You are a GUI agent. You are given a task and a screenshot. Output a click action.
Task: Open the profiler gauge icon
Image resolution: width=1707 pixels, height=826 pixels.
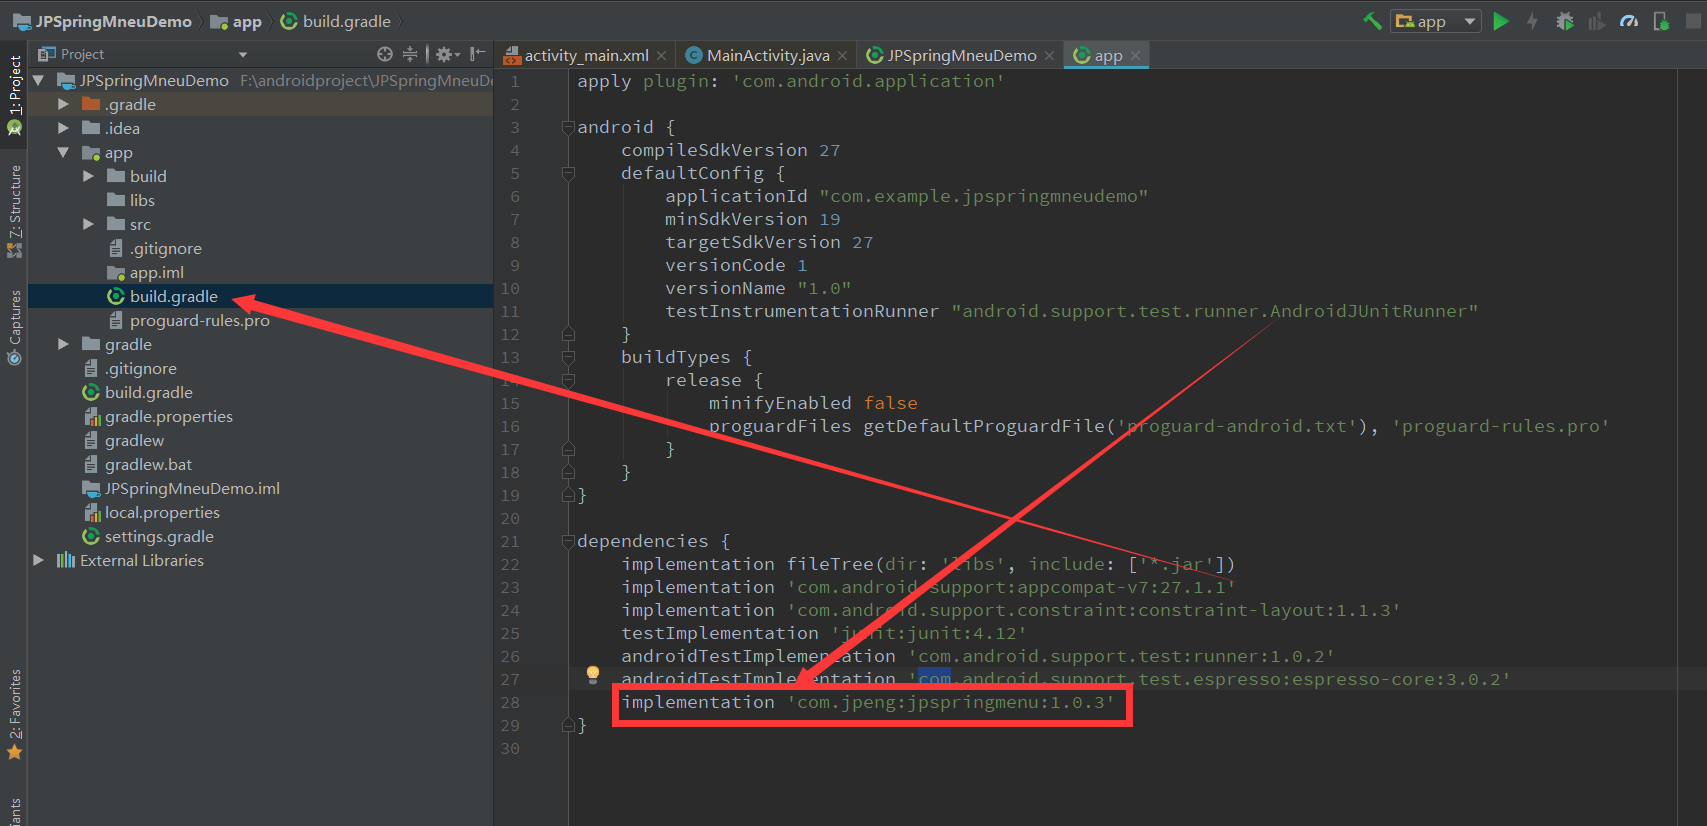(1629, 21)
